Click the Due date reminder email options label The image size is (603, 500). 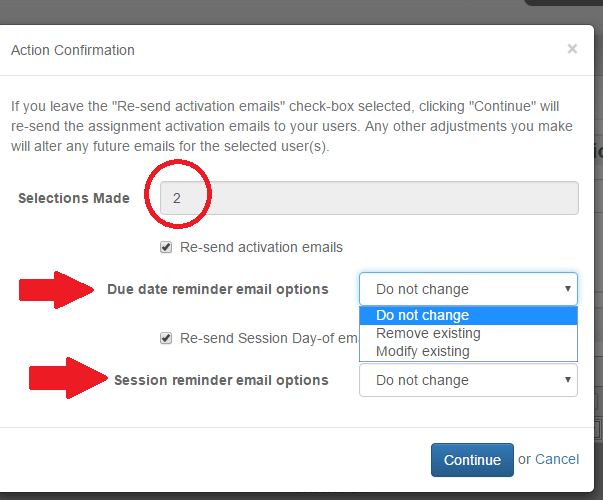click(218, 289)
